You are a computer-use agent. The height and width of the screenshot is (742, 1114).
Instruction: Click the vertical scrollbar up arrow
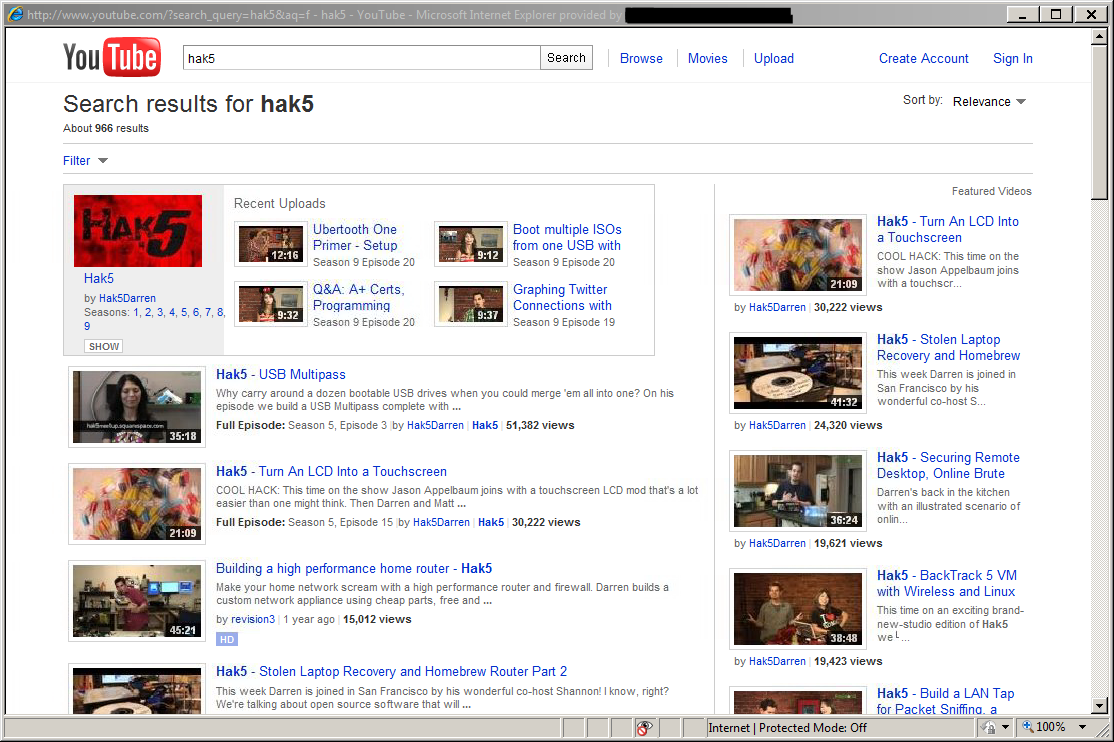pos(1099,35)
